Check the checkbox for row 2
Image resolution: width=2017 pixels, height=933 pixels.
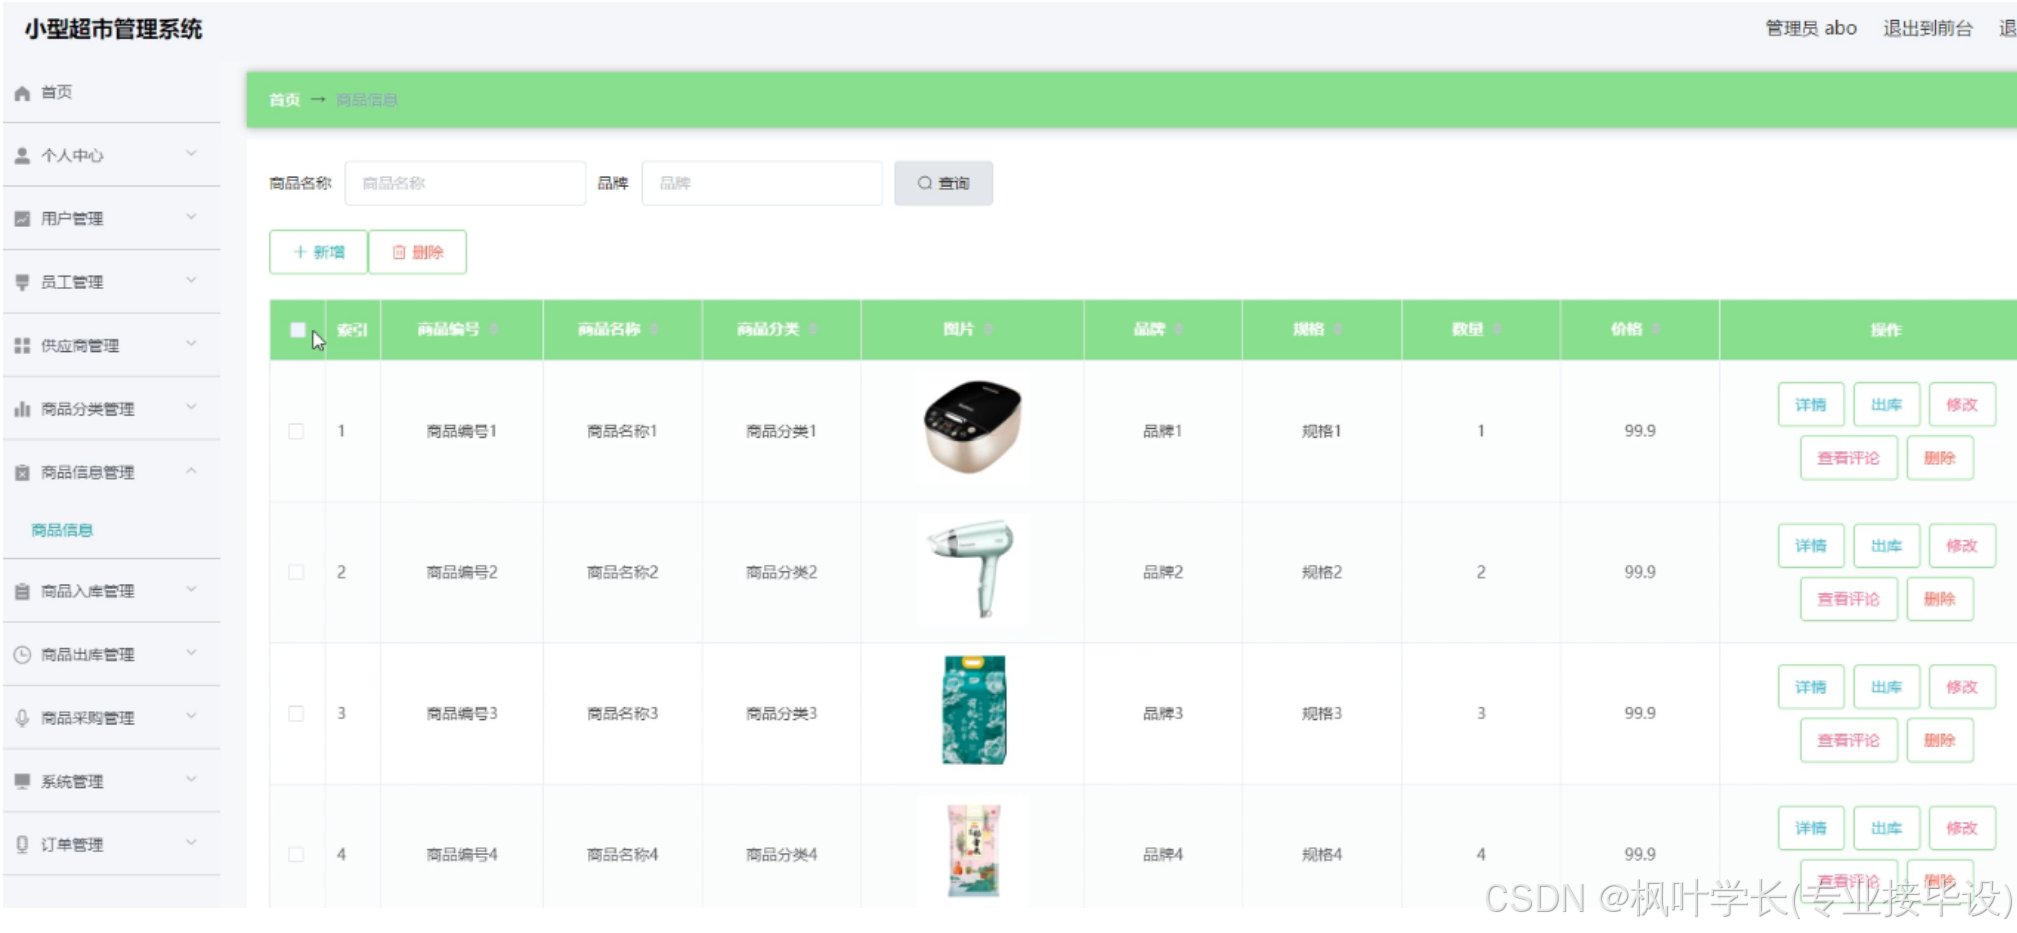pos(296,572)
